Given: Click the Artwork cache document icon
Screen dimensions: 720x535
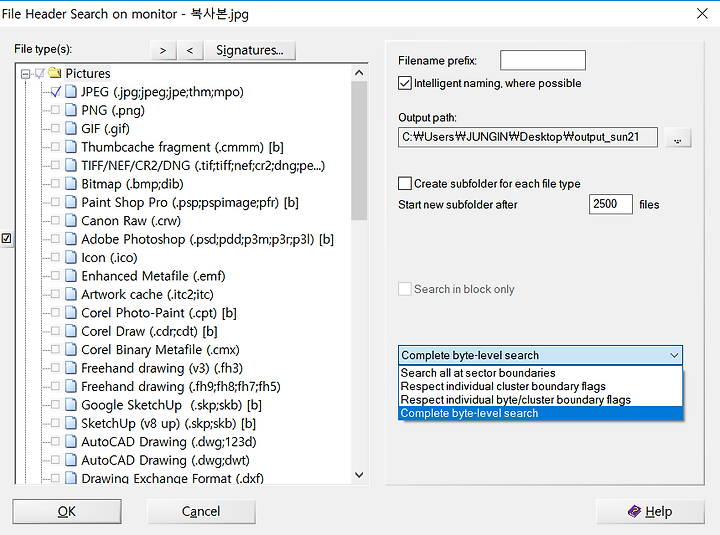Looking at the screenshot, I should [71, 294].
